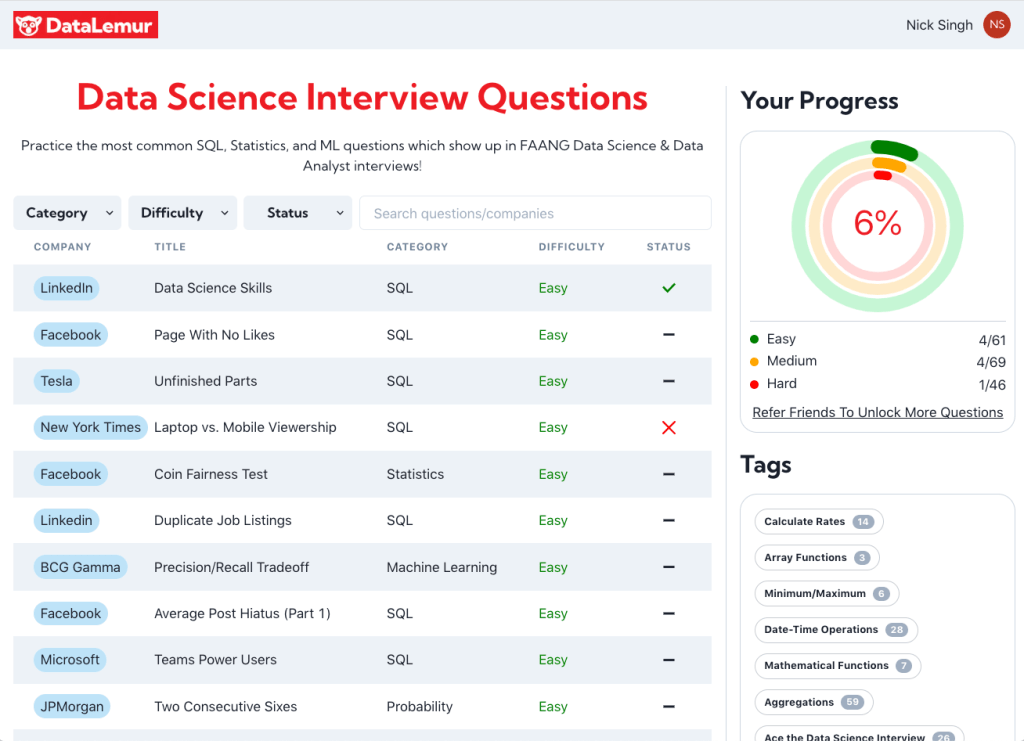1024x741 pixels.
Task: Click the COMPANY column header
Action: point(63,247)
